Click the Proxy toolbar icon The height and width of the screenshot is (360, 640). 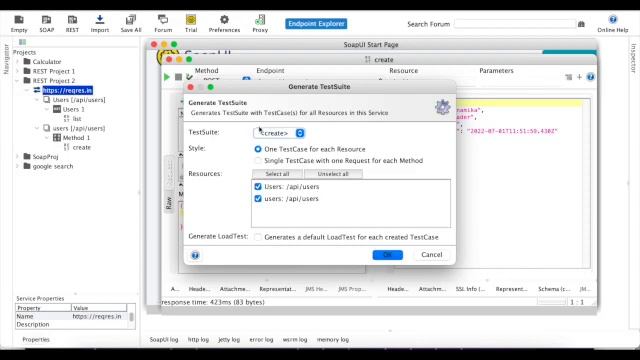(x=260, y=24)
